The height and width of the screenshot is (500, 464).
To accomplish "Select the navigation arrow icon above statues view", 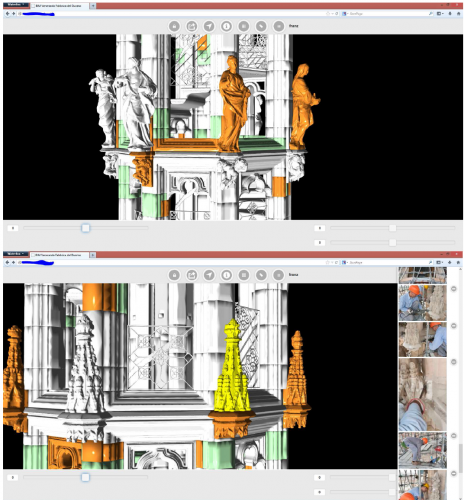I will click(x=209, y=26).
